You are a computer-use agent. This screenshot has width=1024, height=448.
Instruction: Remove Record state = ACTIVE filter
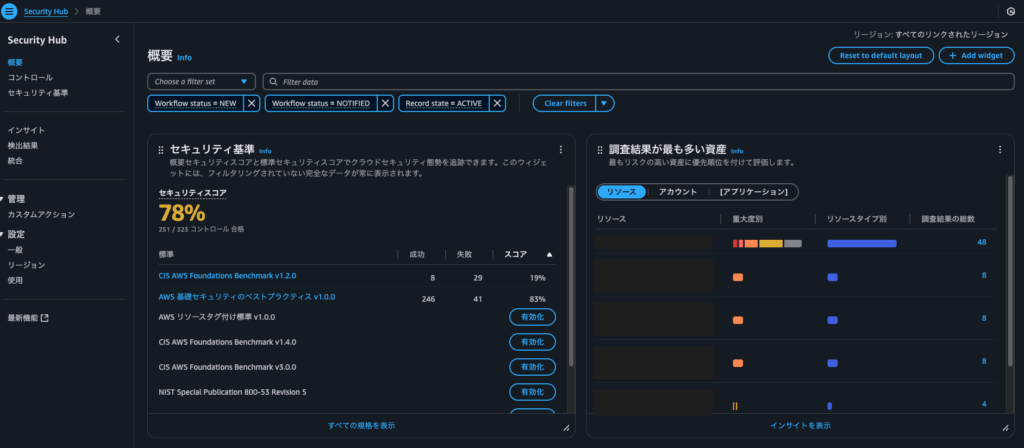point(498,103)
